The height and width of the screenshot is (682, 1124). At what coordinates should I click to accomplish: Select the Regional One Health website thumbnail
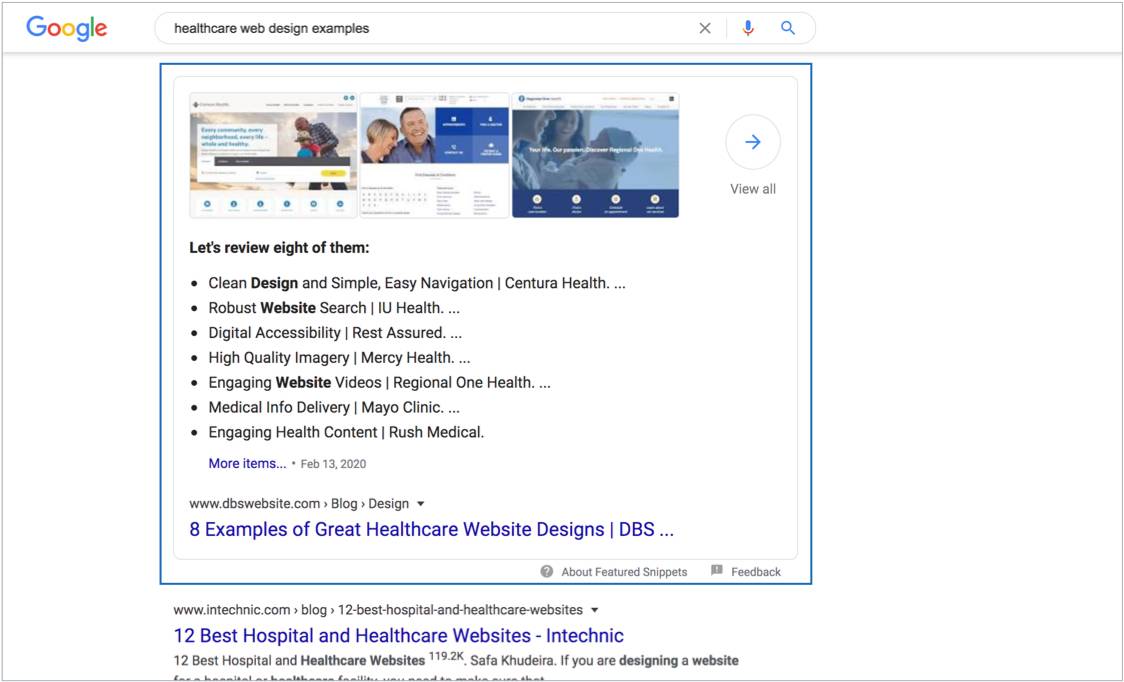point(595,154)
